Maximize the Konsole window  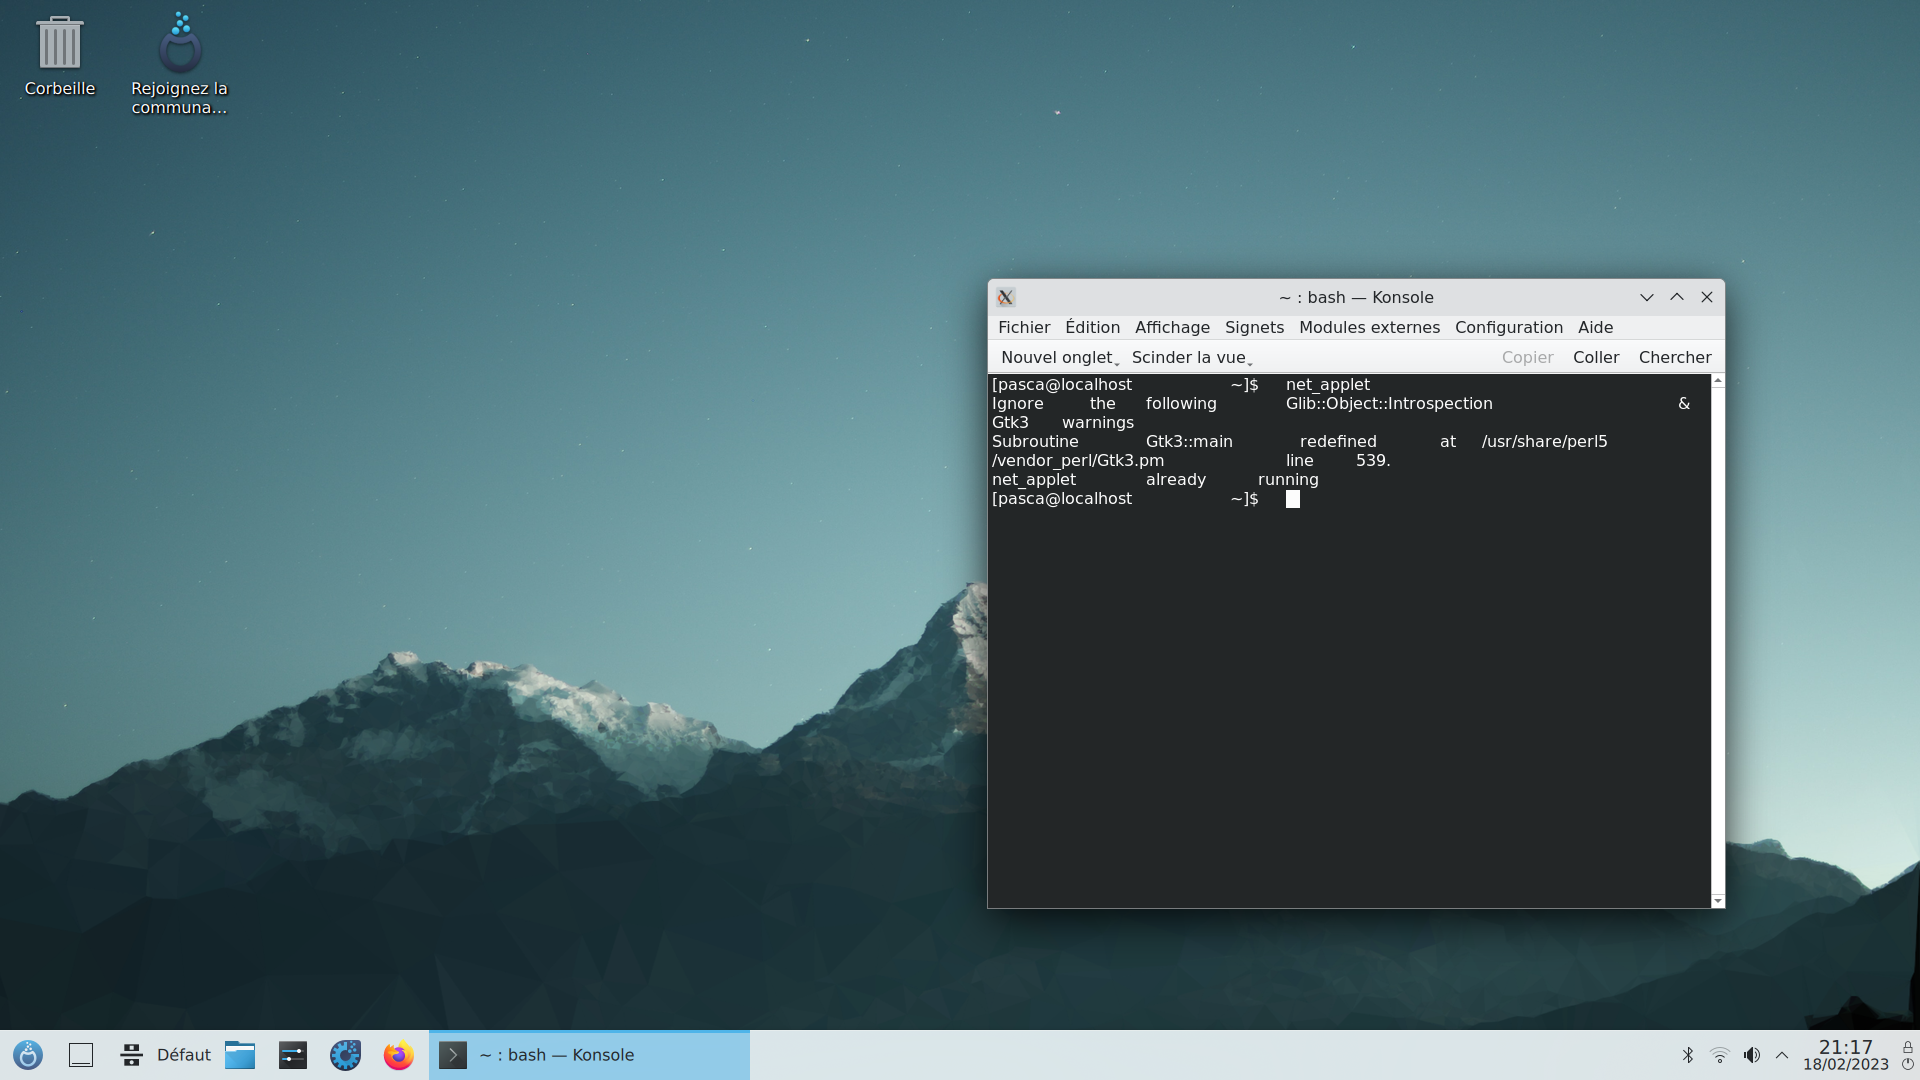(x=1677, y=297)
